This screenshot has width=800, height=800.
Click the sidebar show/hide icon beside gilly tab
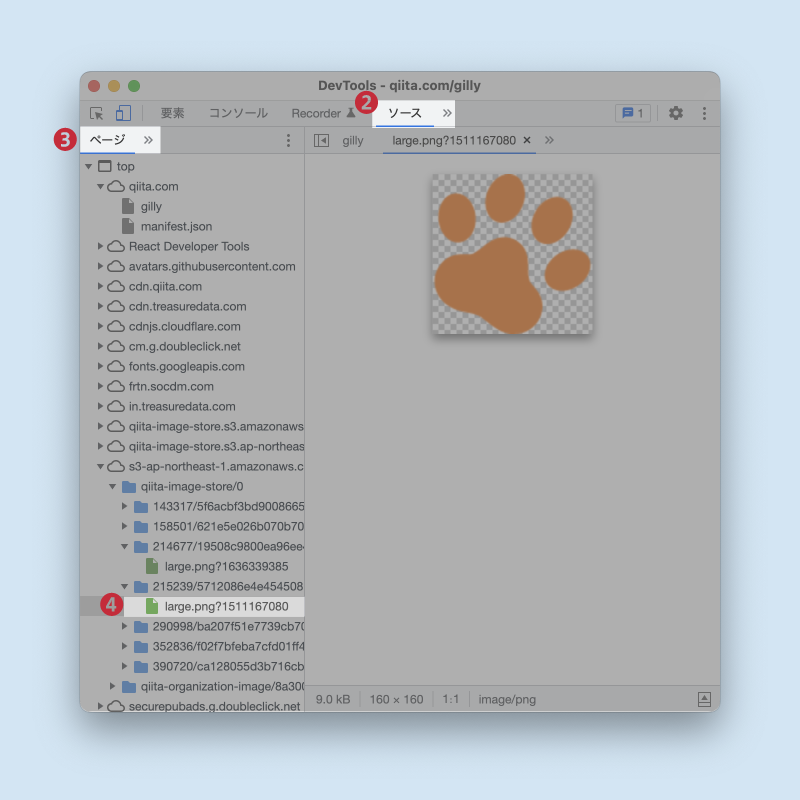321,140
